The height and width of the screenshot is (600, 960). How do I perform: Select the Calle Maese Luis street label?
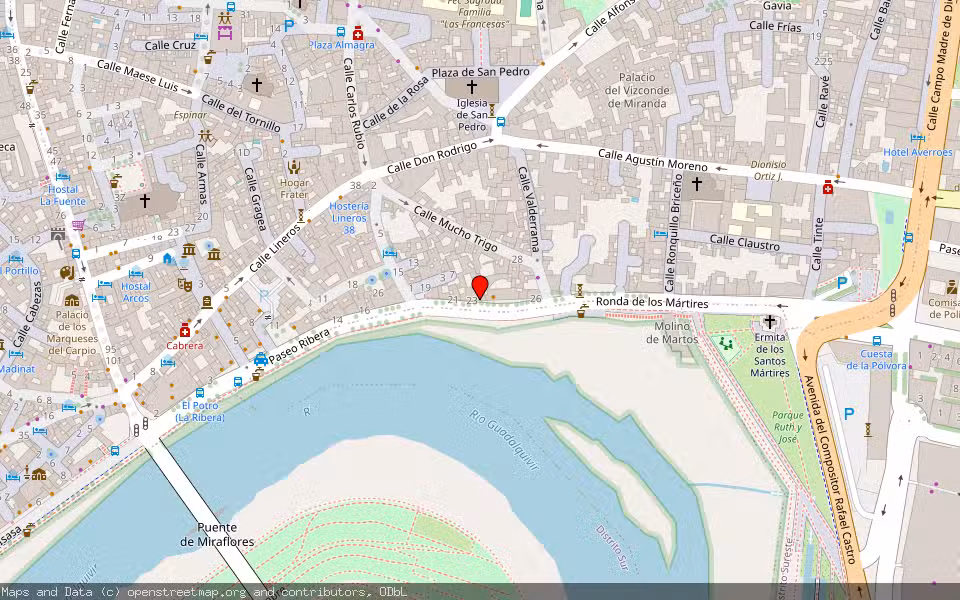coord(137,75)
